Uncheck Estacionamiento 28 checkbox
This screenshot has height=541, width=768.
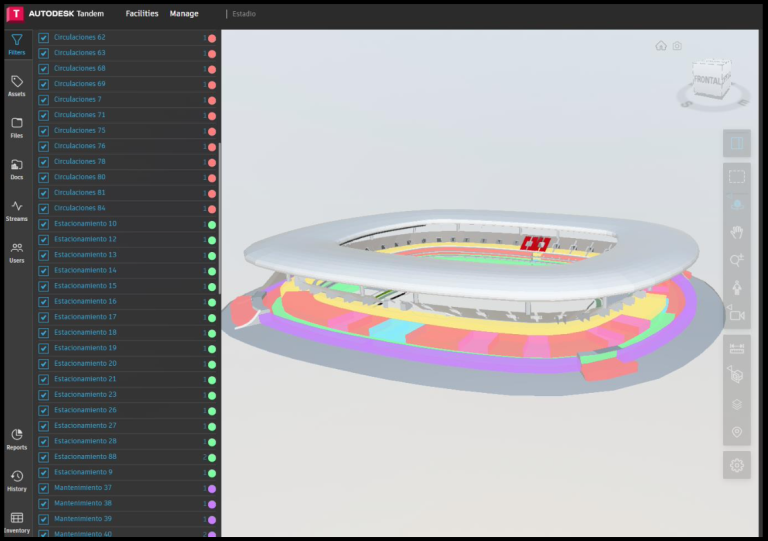pos(44,442)
